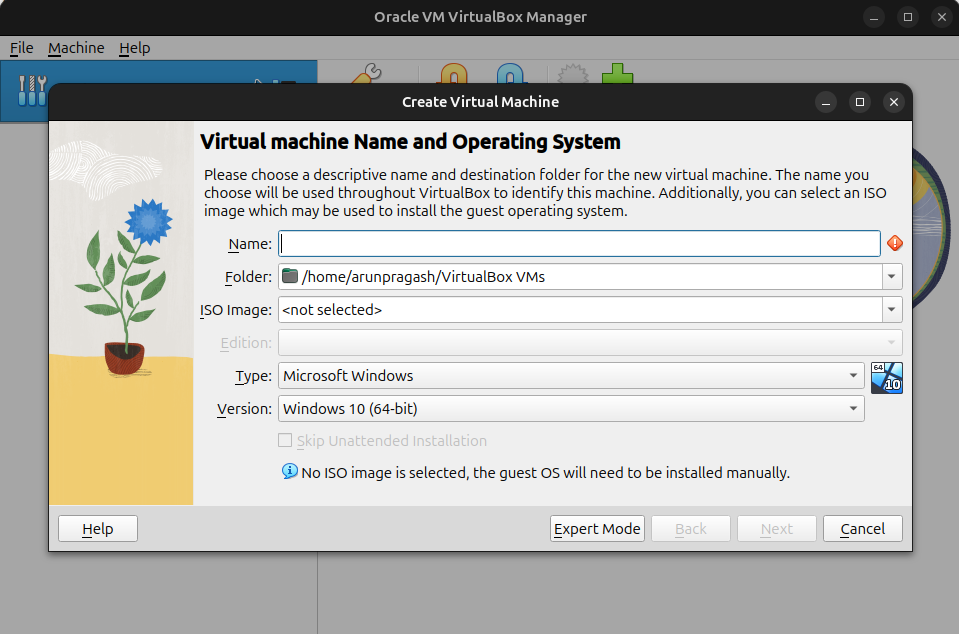This screenshot has height=634, width=959.
Task: Close the Create Virtual Machine dialog
Action: click(894, 102)
